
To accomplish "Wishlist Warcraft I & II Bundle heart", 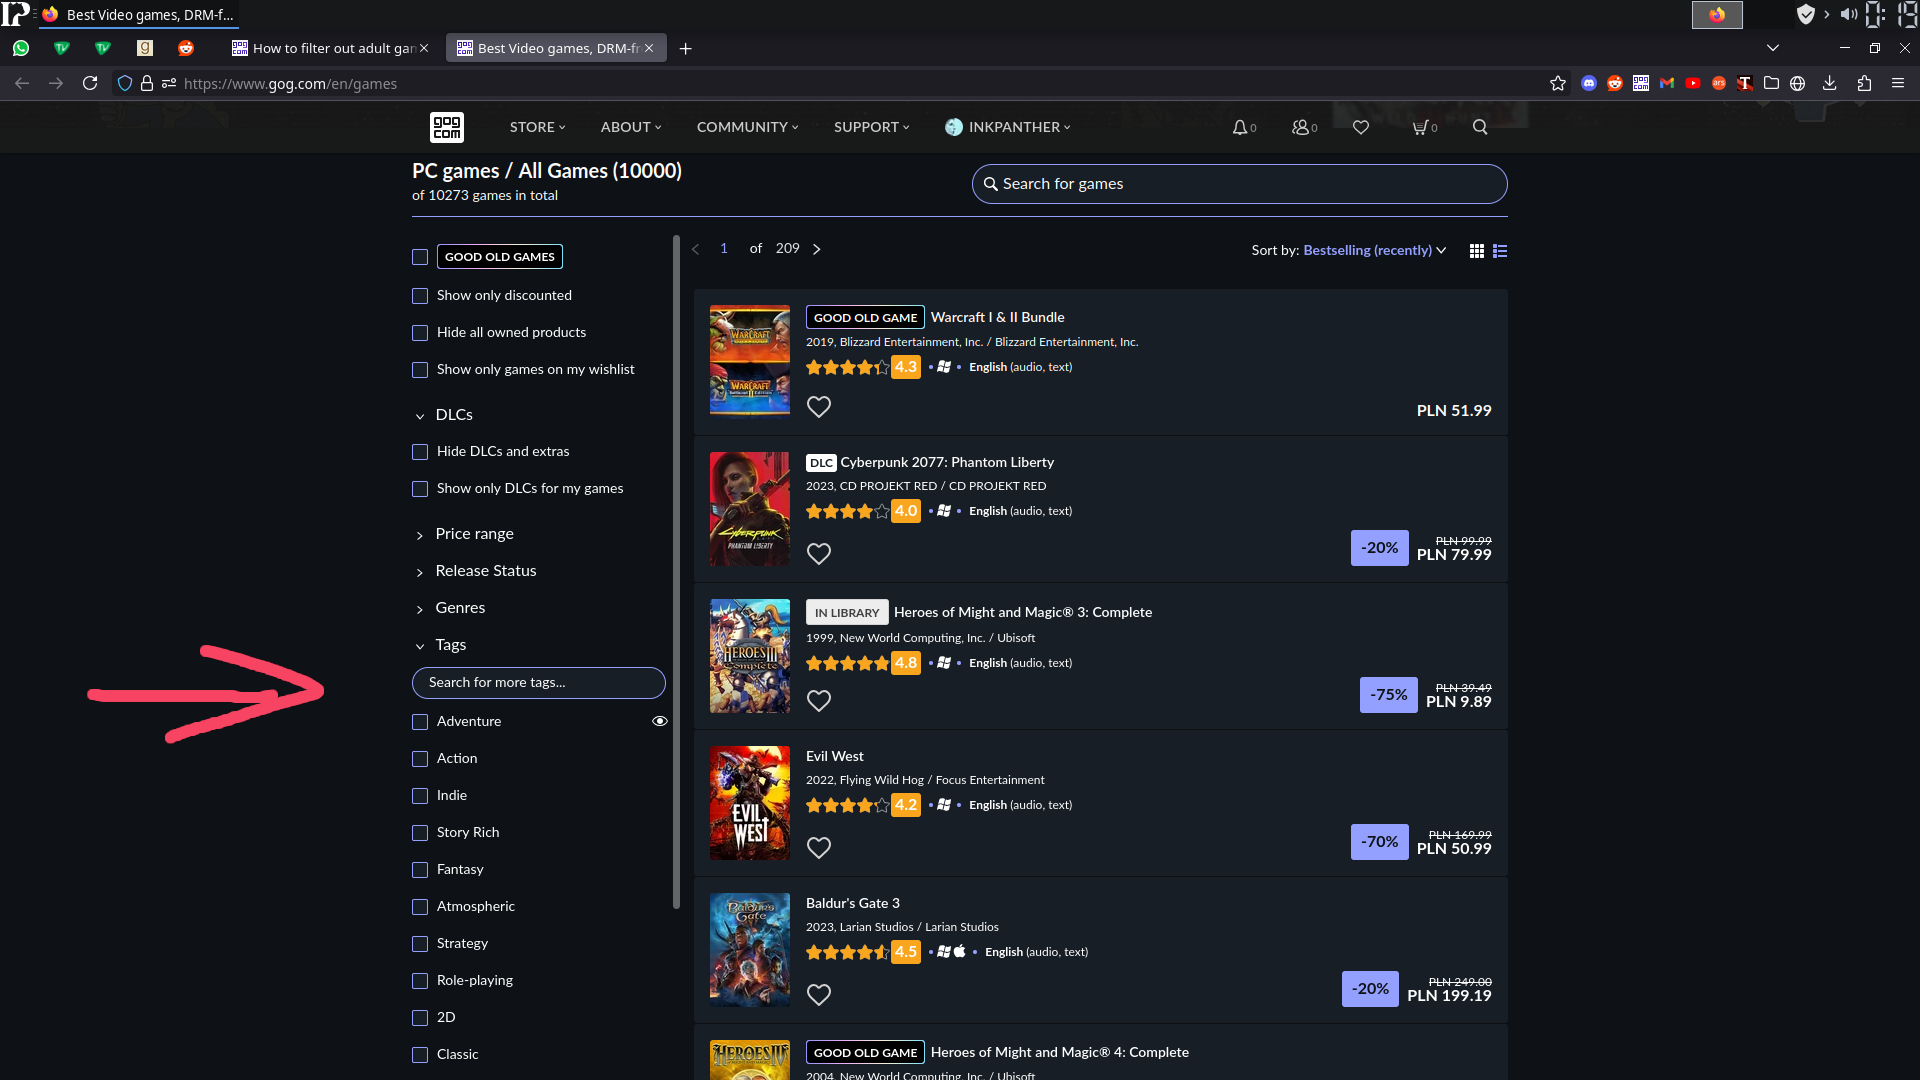I will pyautogui.click(x=819, y=407).
